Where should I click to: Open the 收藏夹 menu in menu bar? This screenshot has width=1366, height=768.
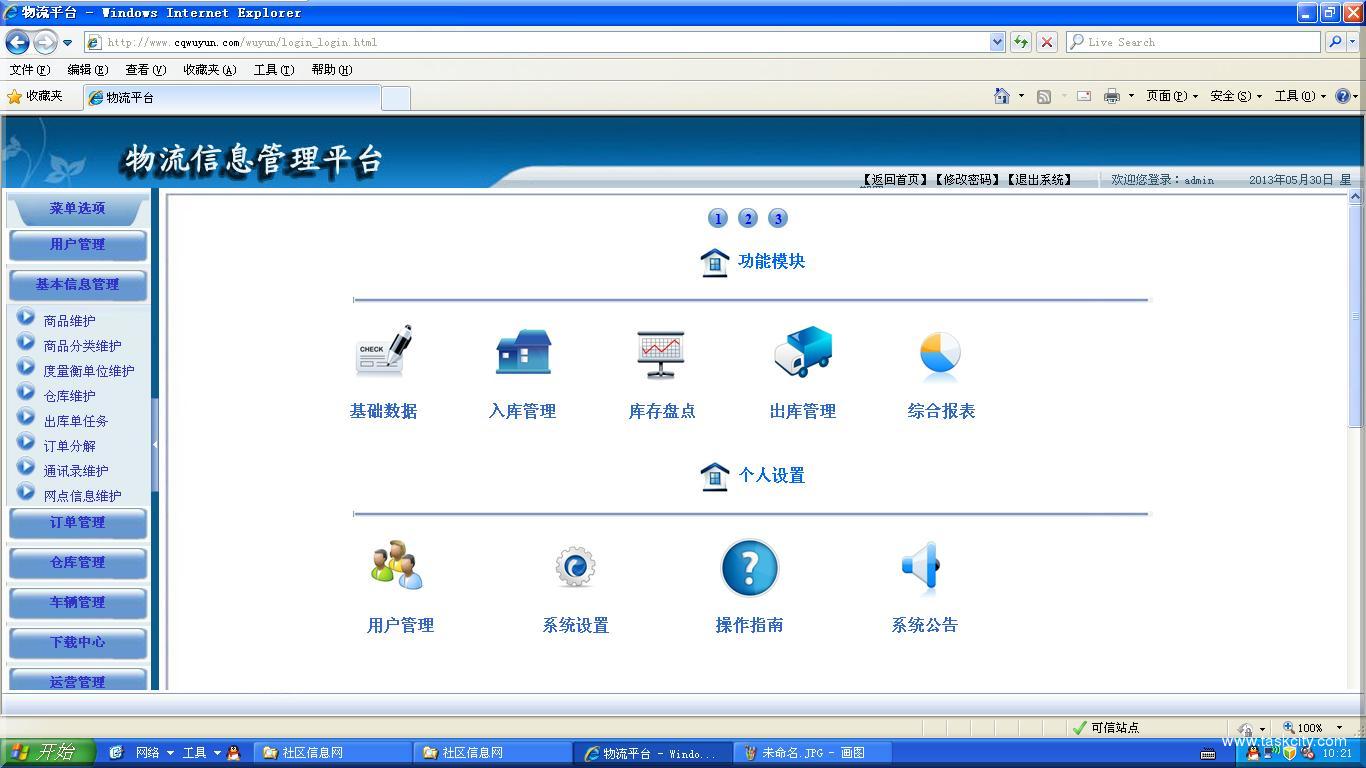pos(209,70)
